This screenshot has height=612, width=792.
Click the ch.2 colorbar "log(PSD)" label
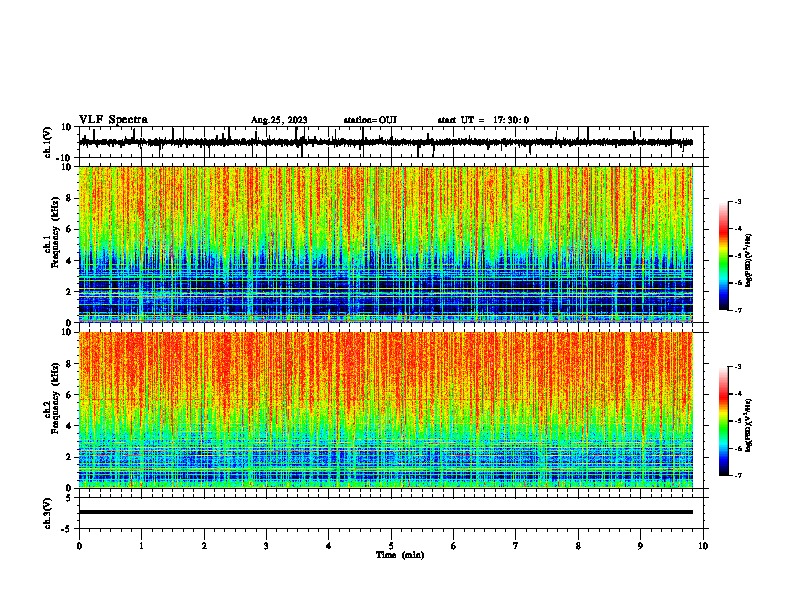pyautogui.click(x=749, y=425)
